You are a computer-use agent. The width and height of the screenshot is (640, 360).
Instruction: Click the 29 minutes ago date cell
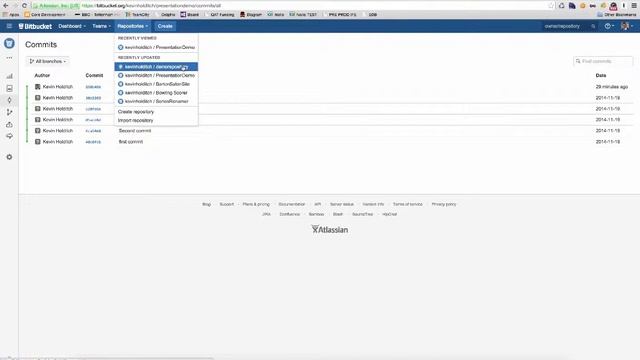click(611, 87)
